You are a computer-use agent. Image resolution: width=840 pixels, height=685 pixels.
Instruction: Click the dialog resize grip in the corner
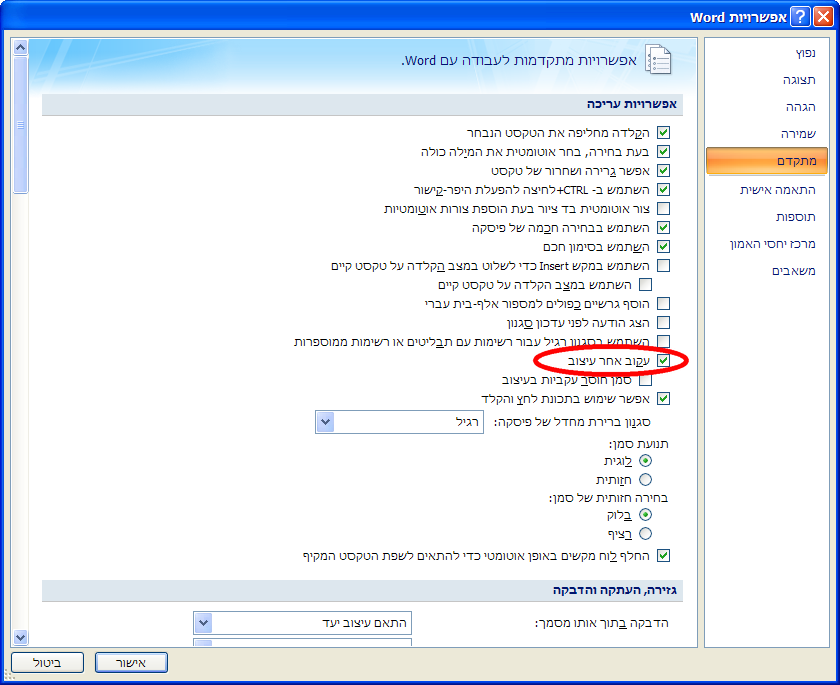(x=9, y=676)
